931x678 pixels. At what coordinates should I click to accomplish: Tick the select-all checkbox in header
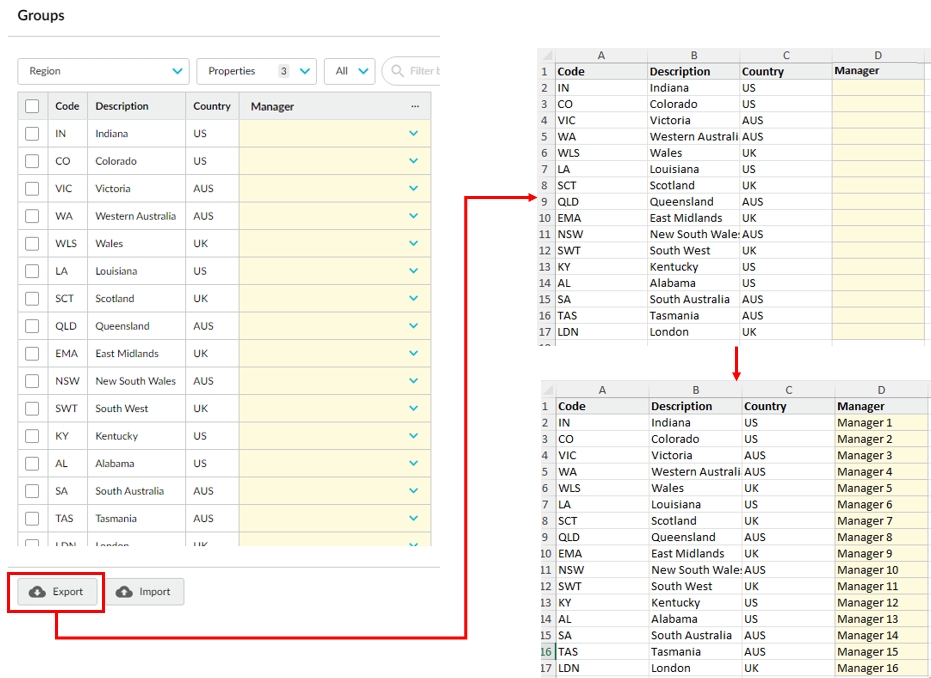coord(32,106)
